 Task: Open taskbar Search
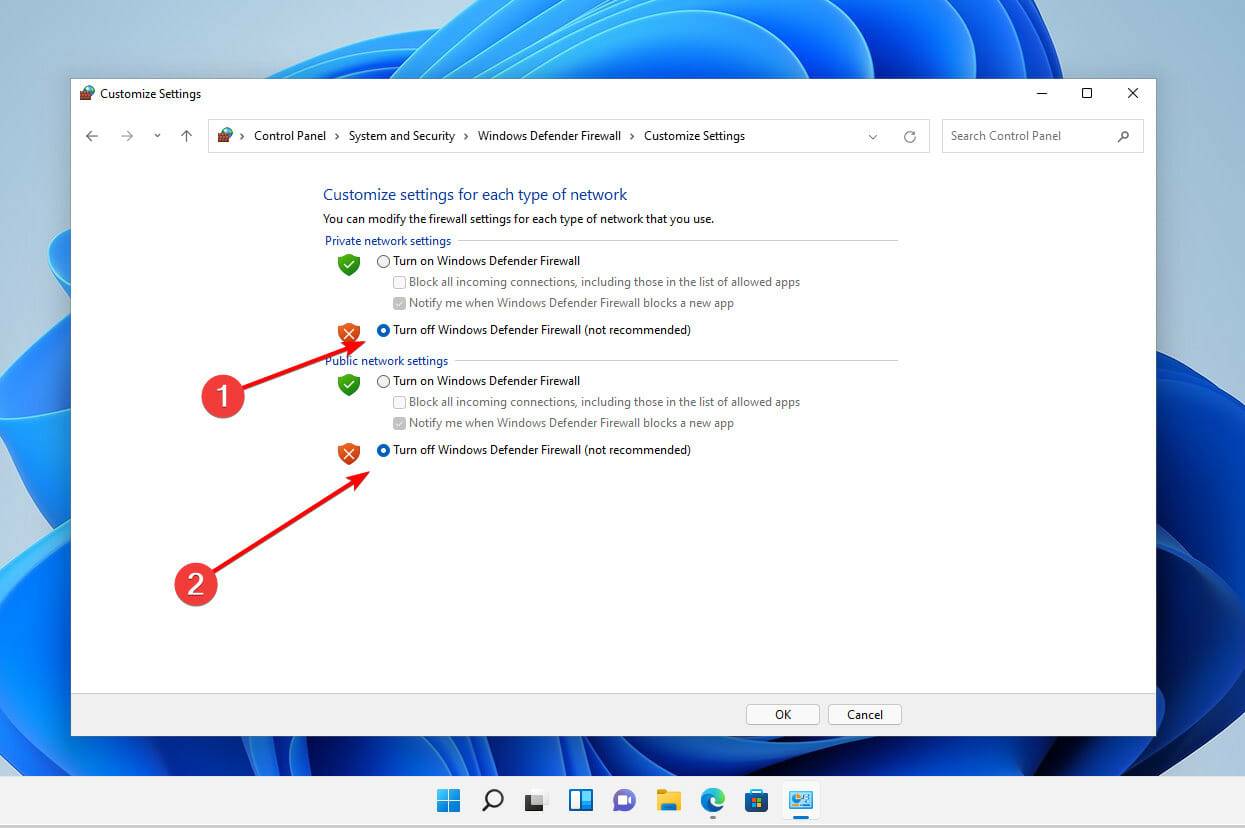(x=492, y=800)
